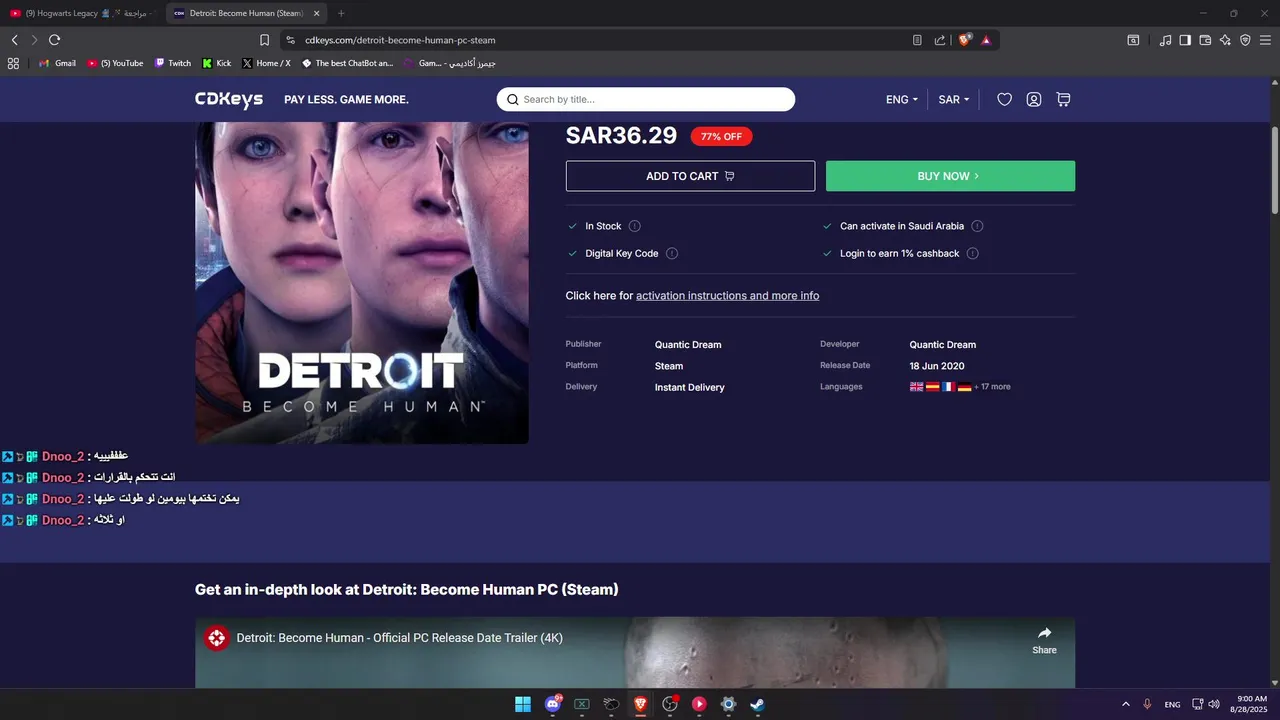Open the Windows Start menu
This screenshot has width=1280, height=720.
pos(523,704)
